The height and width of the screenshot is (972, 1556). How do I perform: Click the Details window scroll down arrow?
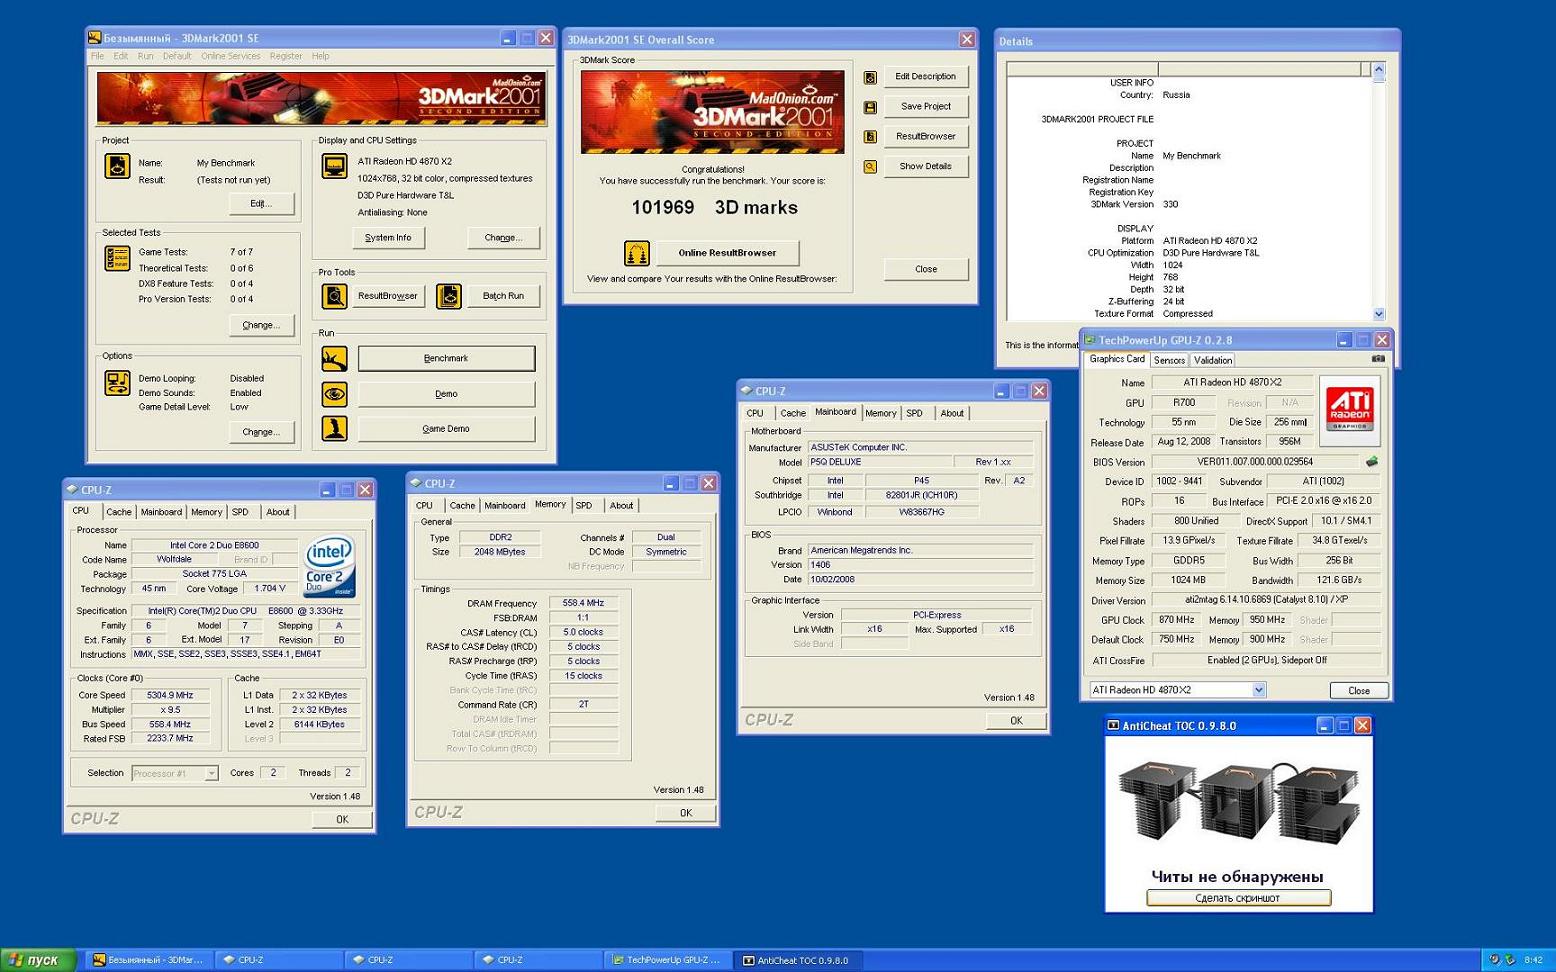(1378, 314)
